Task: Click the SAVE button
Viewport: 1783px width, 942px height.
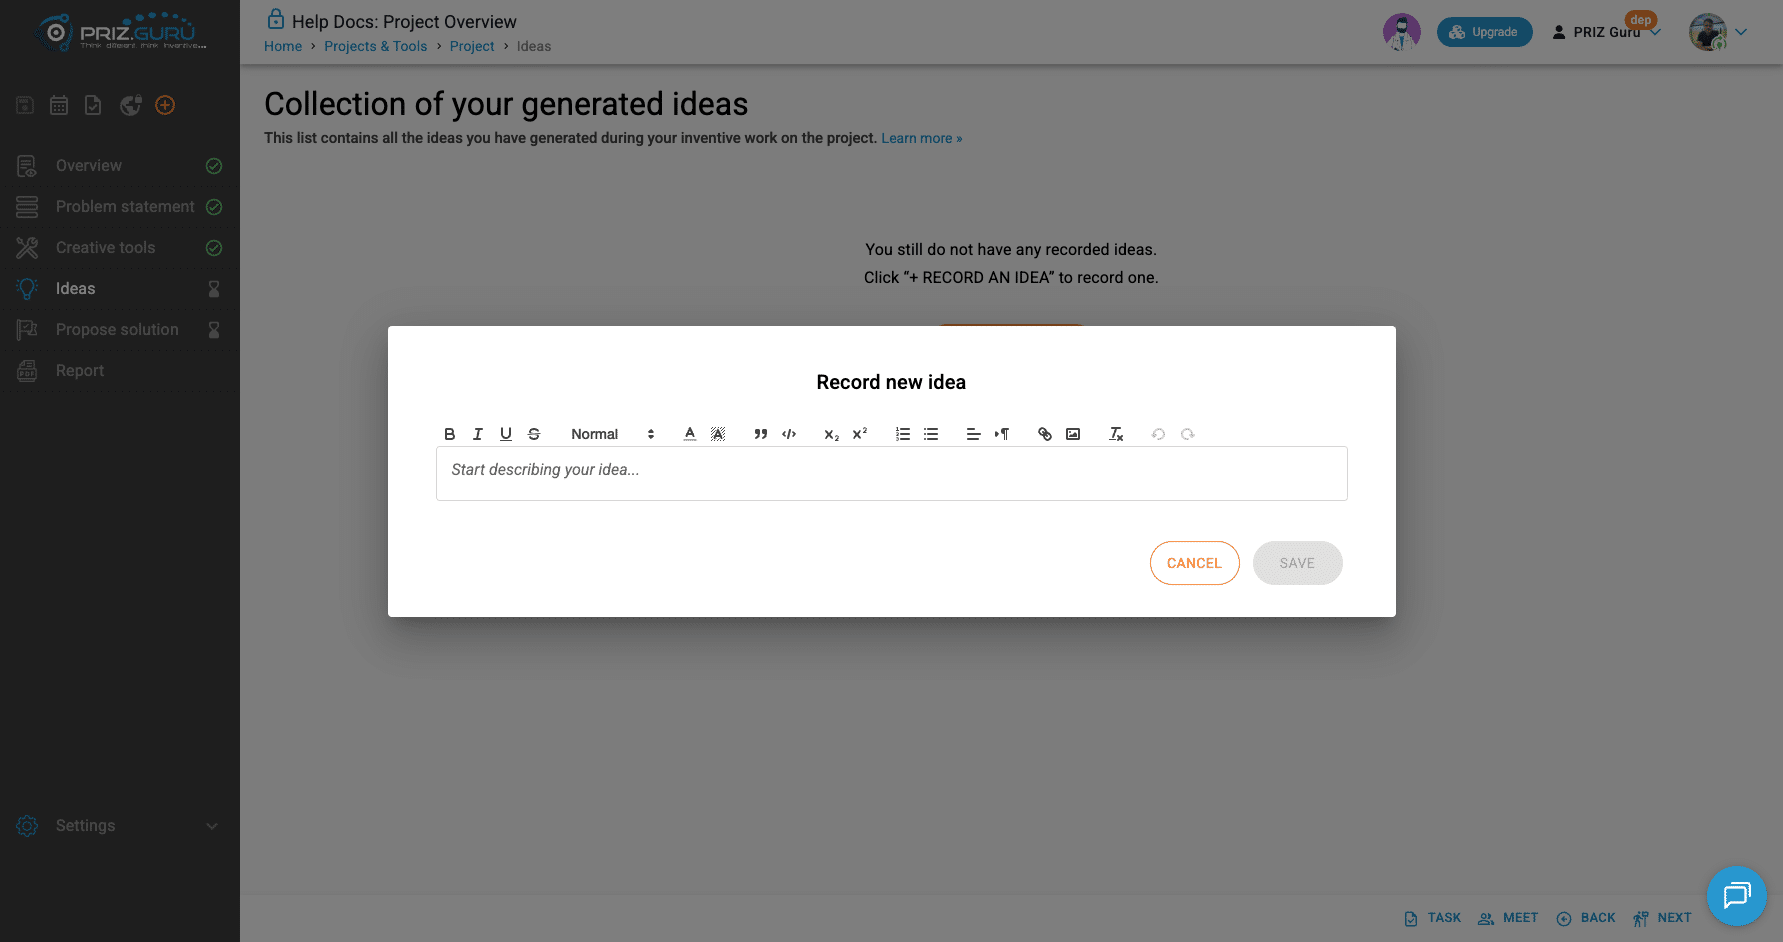Action: point(1297,563)
